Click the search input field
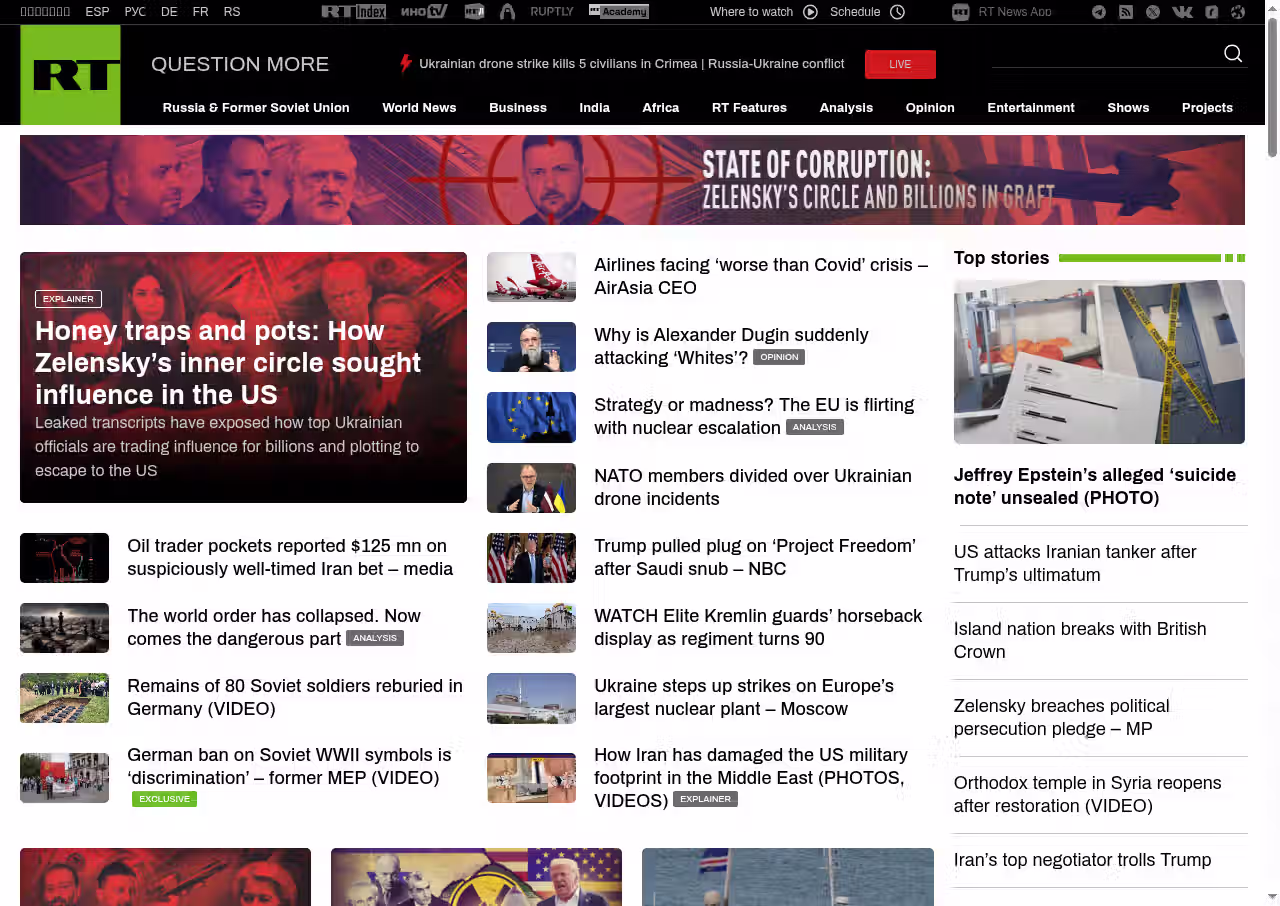Screen dimensions: 1280x906 (1105, 54)
